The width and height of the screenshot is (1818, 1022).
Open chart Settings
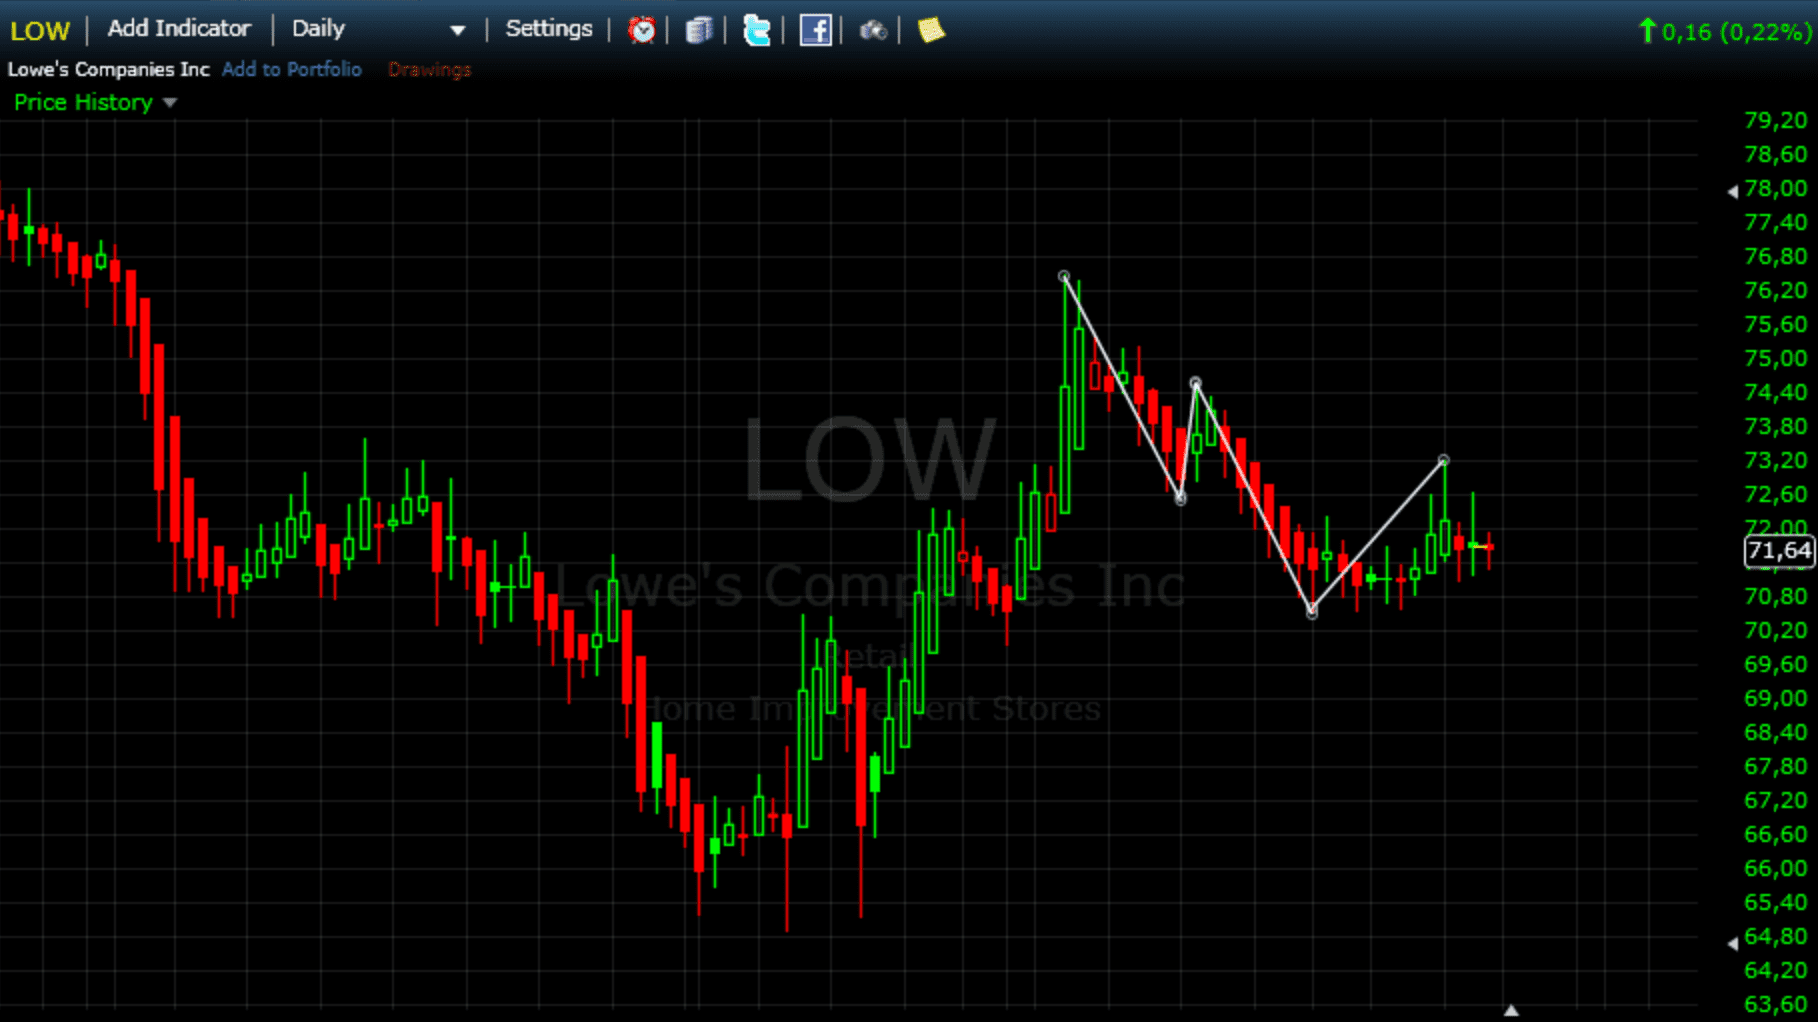point(548,29)
